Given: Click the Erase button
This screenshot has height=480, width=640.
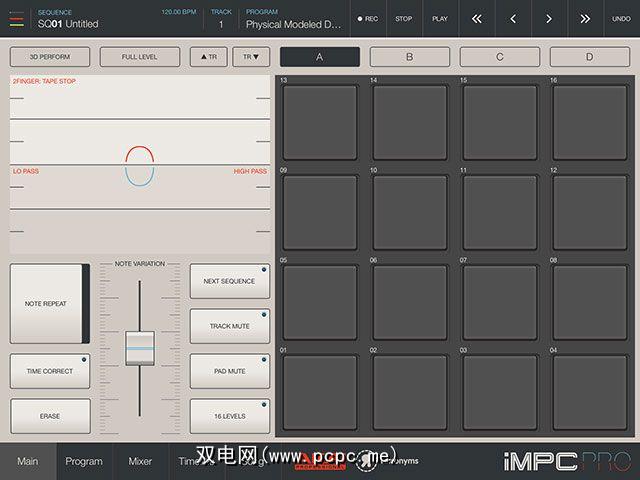Looking at the screenshot, I should click(x=50, y=416).
